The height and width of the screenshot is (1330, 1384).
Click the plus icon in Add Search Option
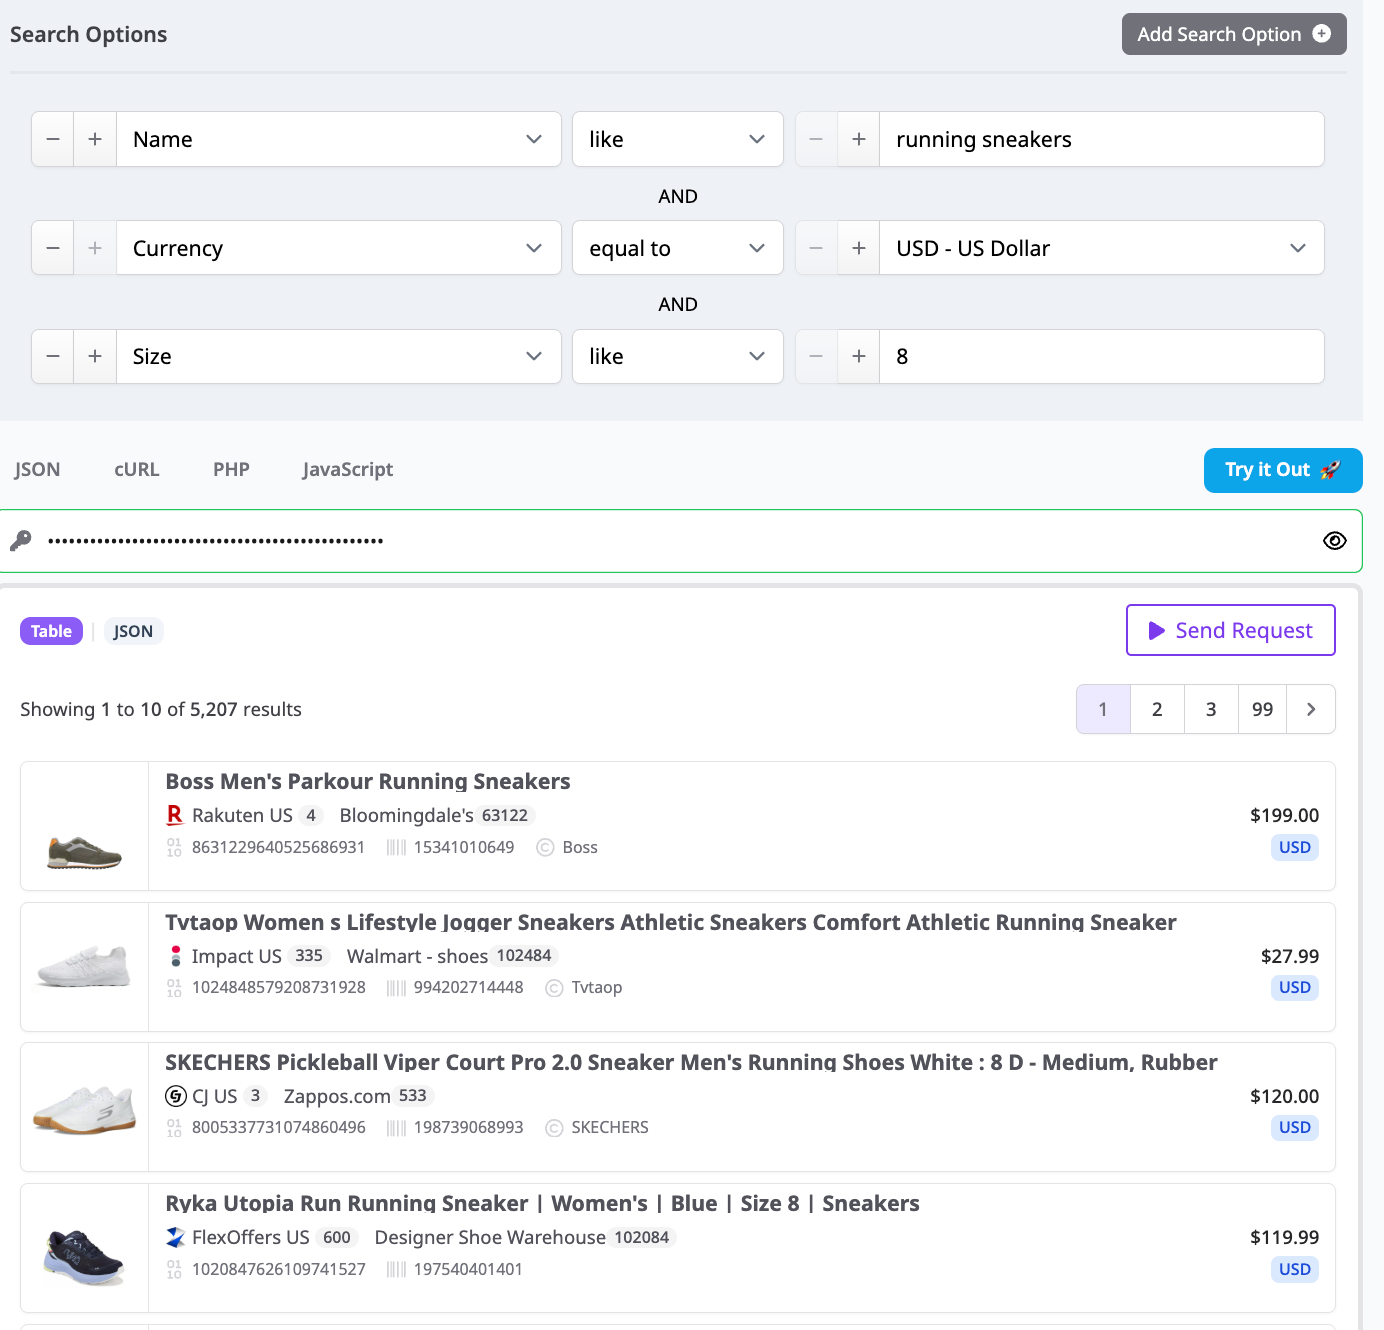[x=1321, y=33]
